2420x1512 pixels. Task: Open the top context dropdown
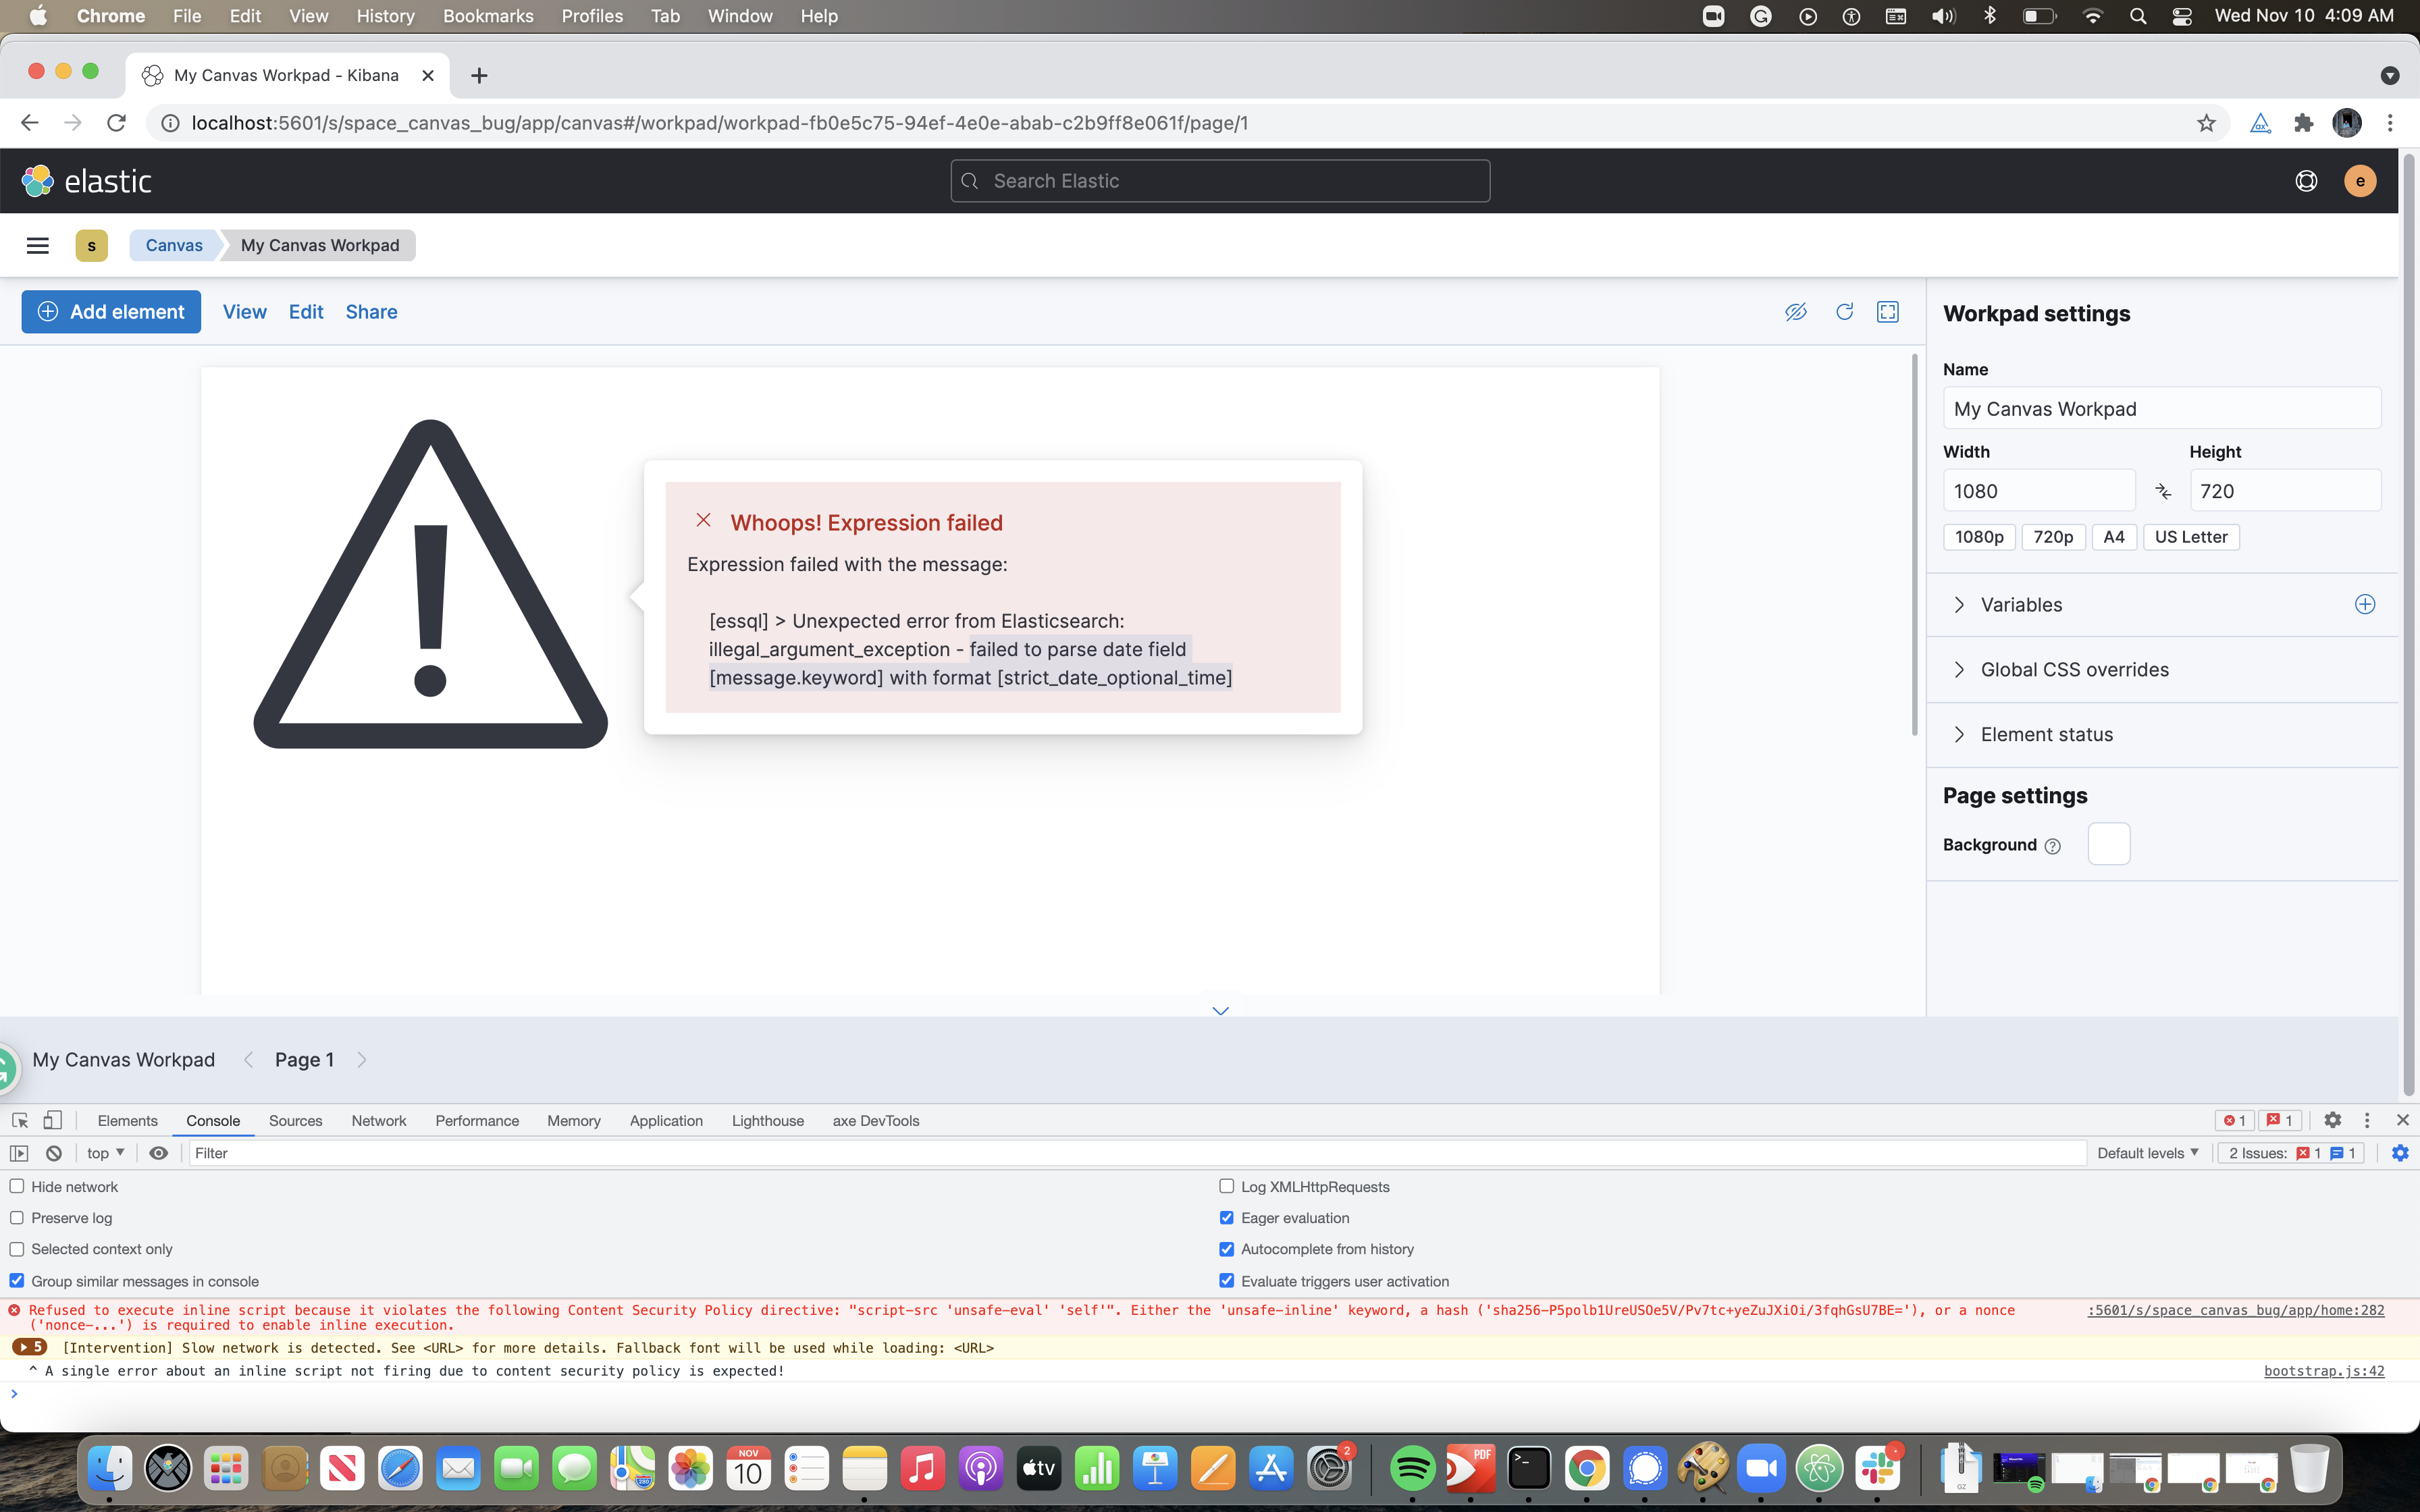pos(105,1153)
